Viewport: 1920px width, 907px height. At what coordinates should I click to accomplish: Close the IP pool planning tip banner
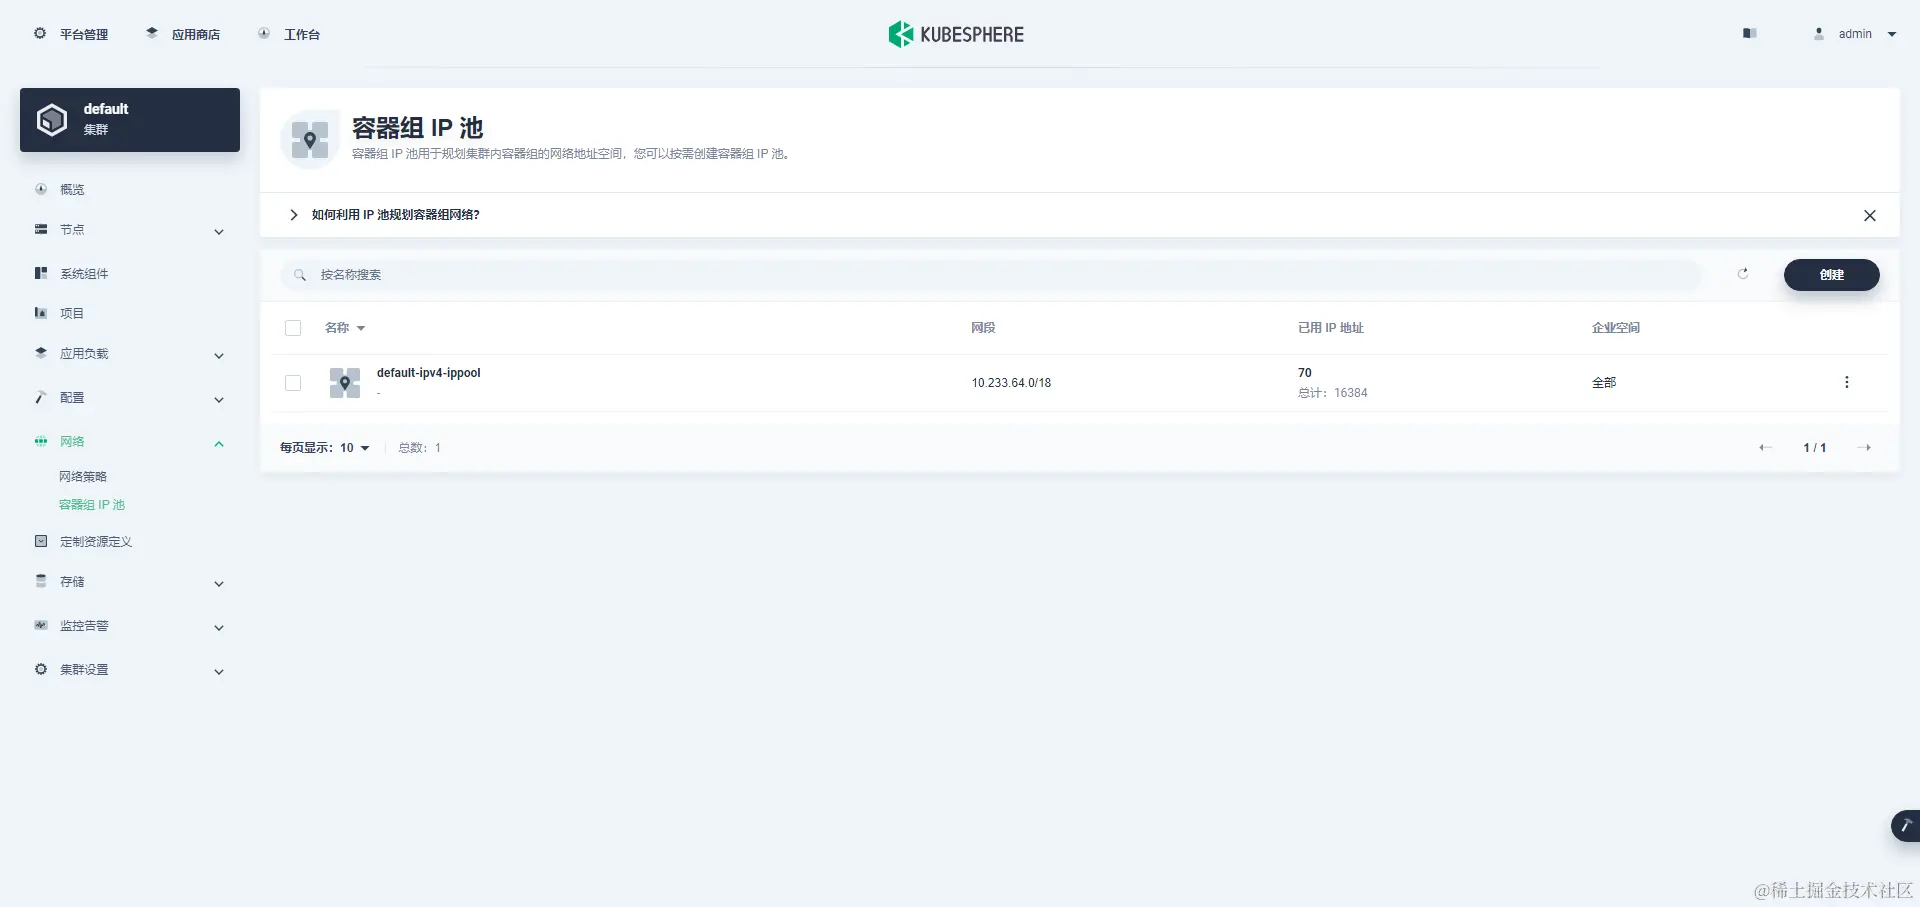pyautogui.click(x=1870, y=216)
